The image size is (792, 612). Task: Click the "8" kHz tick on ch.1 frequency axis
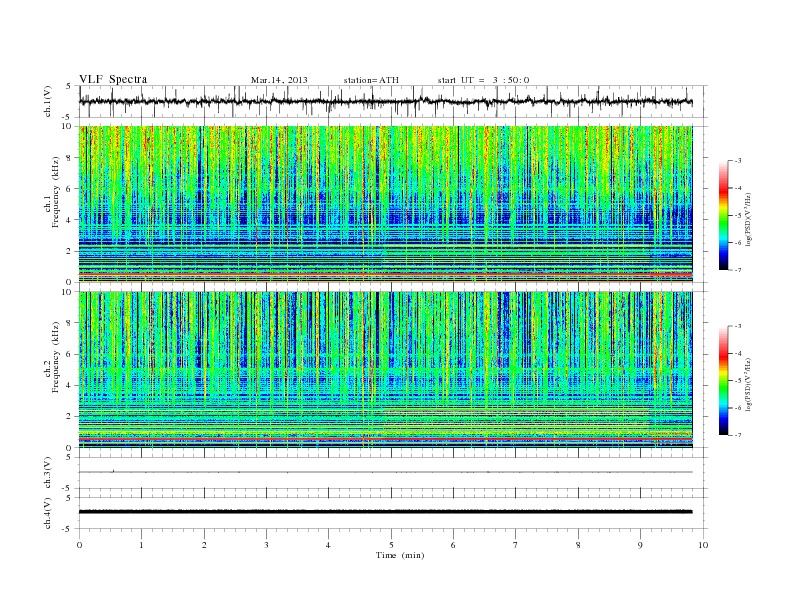tap(69, 158)
